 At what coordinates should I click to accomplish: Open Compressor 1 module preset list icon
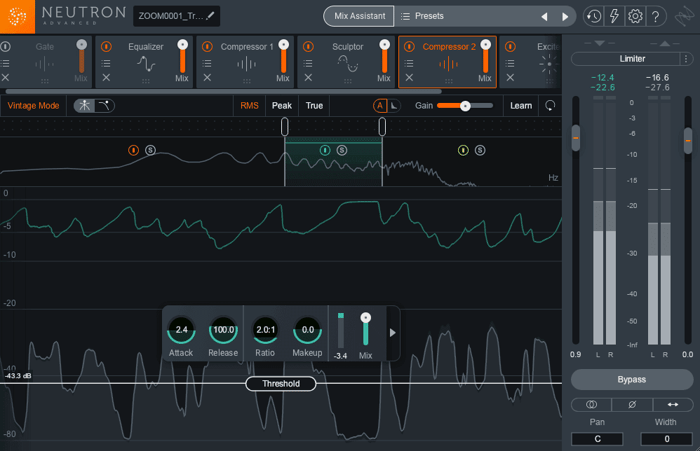(207, 63)
